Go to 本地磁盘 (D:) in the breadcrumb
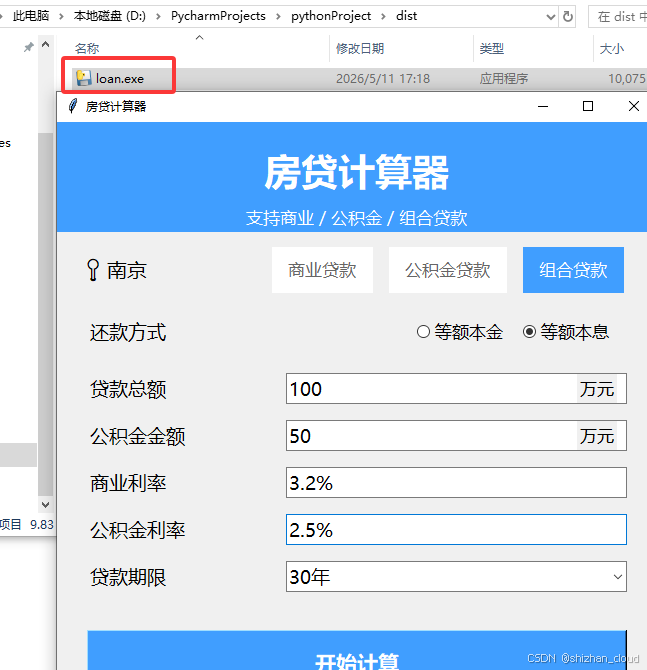The height and width of the screenshot is (670, 647). click(x=109, y=16)
